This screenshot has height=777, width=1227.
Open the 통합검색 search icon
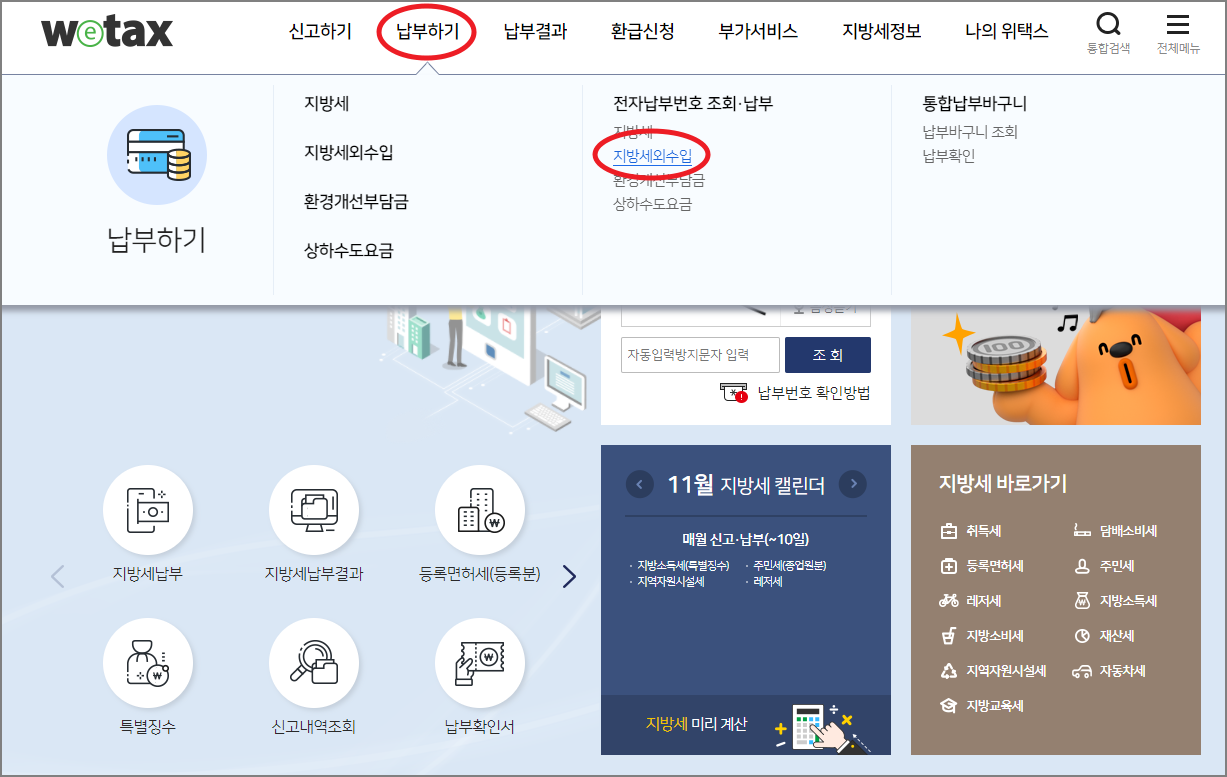[1108, 25]
